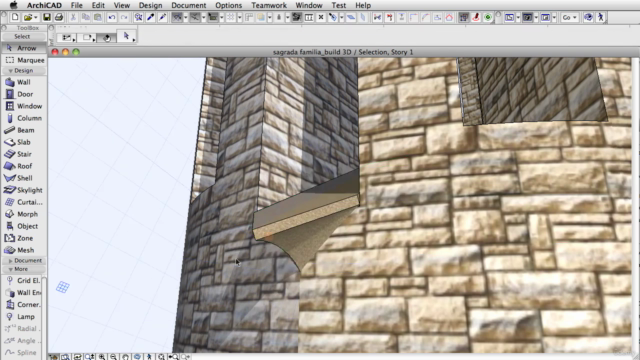This screenshot has width=640, height=360.
Task: Open the Document menu
Action: (189, 5)
